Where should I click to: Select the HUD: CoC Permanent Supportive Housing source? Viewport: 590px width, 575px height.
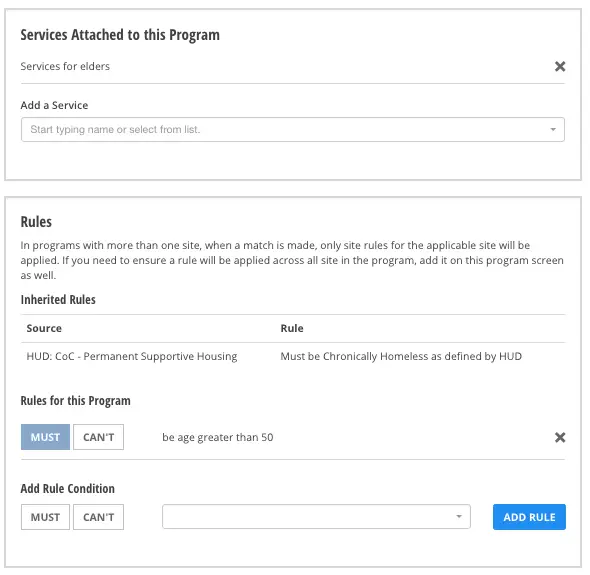[x=132, y=356]
